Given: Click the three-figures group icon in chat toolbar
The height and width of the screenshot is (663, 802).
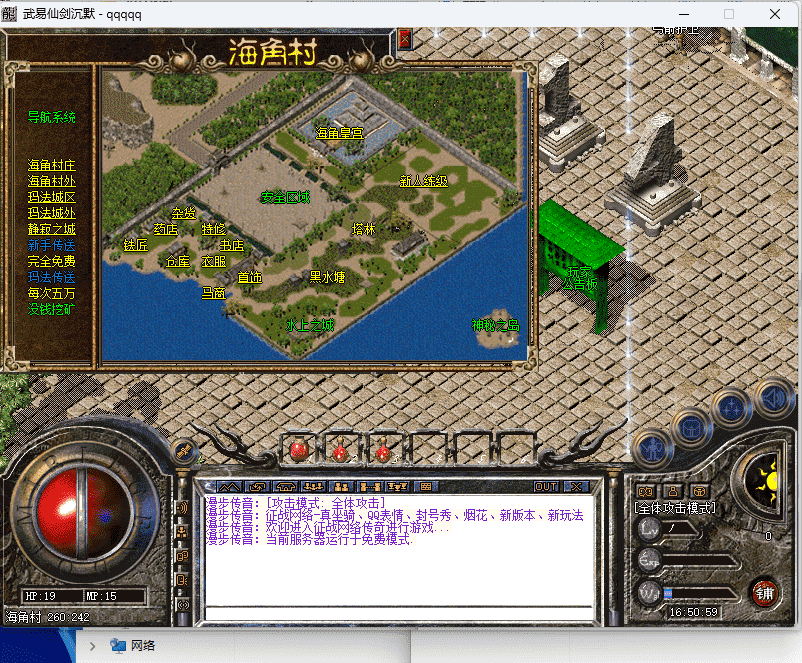Looking at the screenshot, I should tap(314, 487).
